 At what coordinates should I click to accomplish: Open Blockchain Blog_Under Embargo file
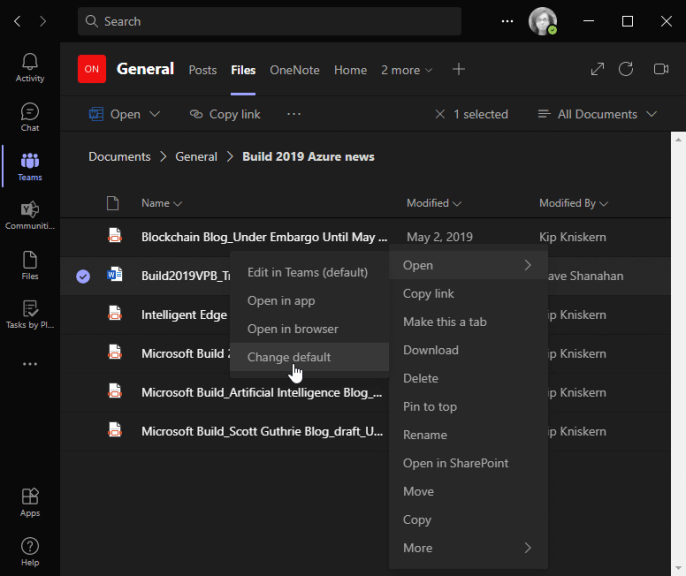pyautogui.click(x=264, y=237)
